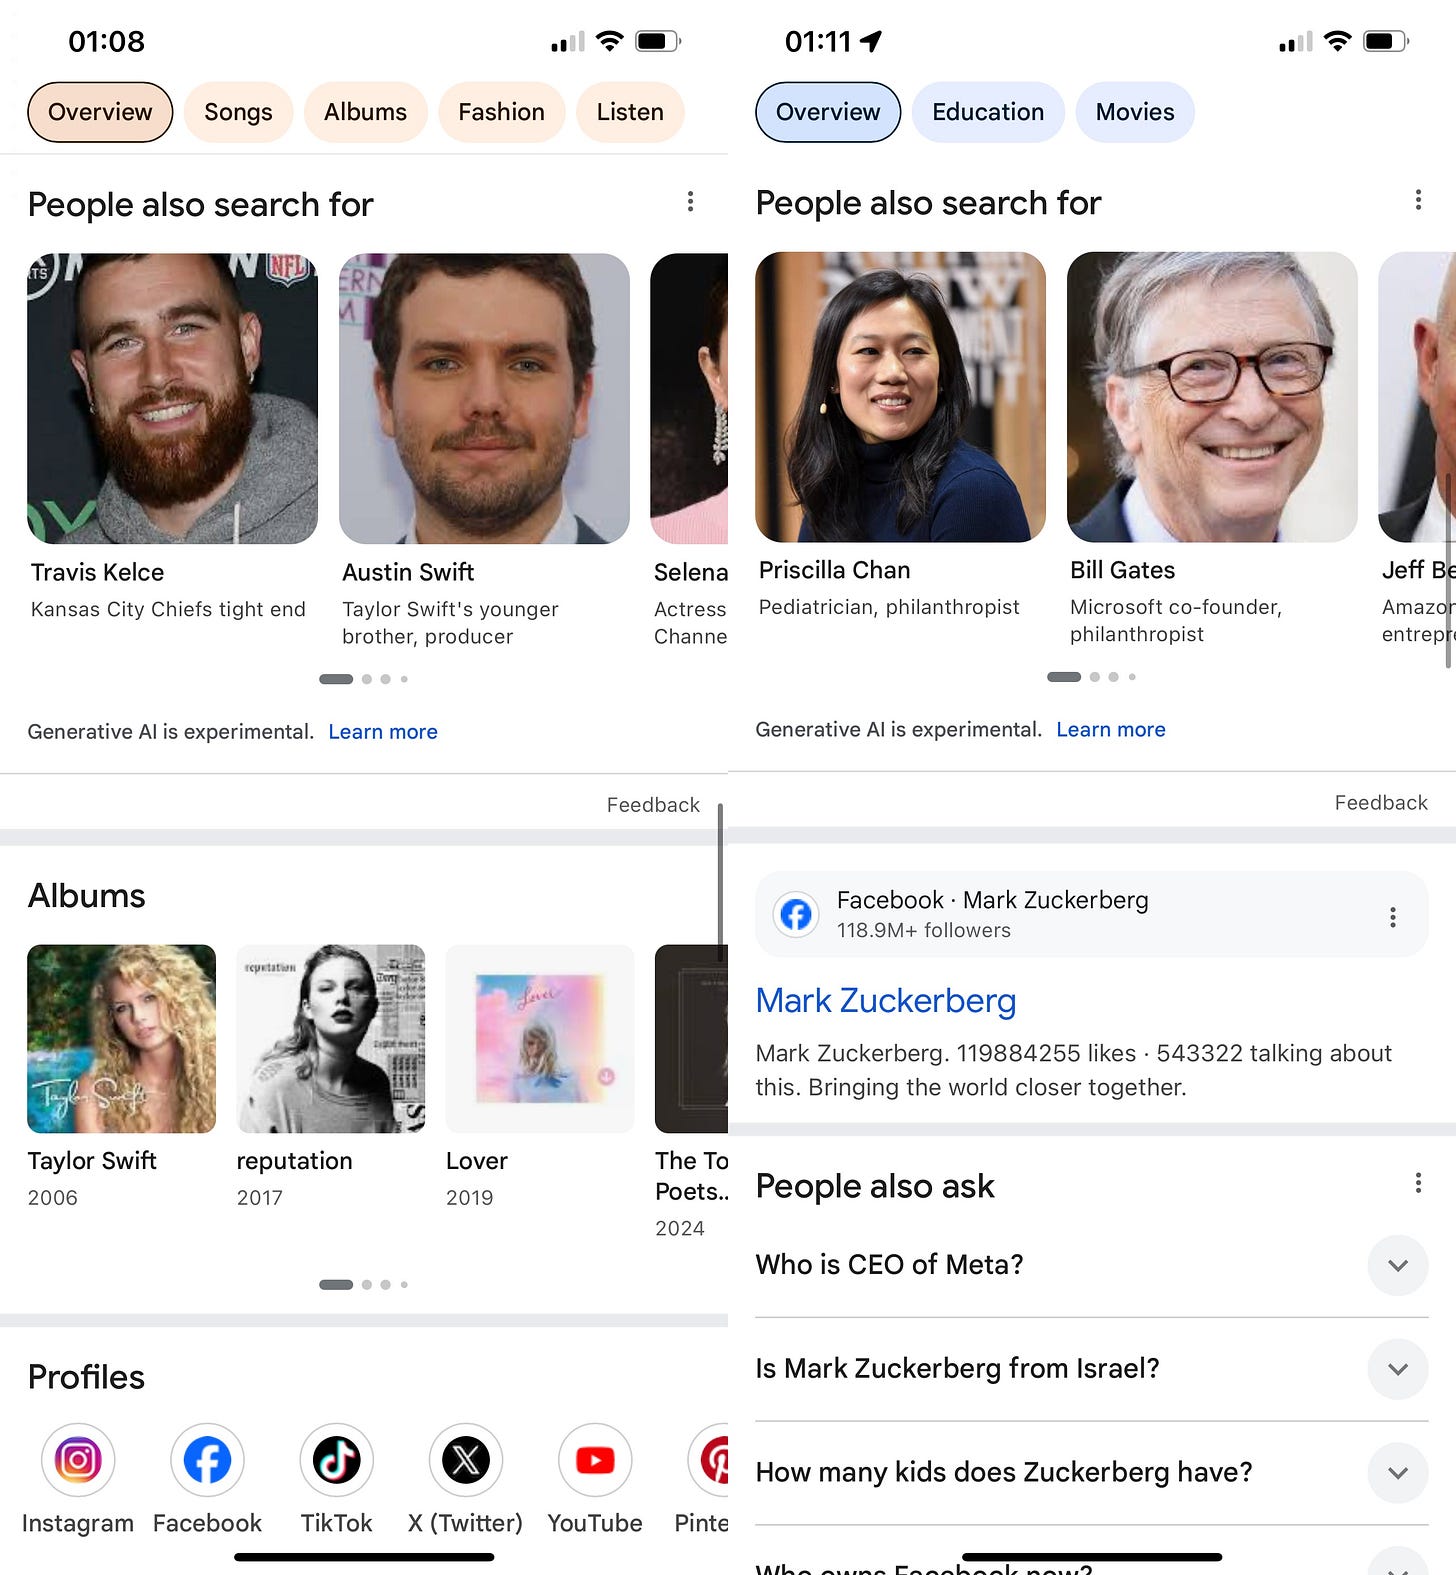Viewport: 1456px width, 1575px height.
Task: Tap "Kansas City Chiefs tight end" text
Action: [x=168, y=610]
